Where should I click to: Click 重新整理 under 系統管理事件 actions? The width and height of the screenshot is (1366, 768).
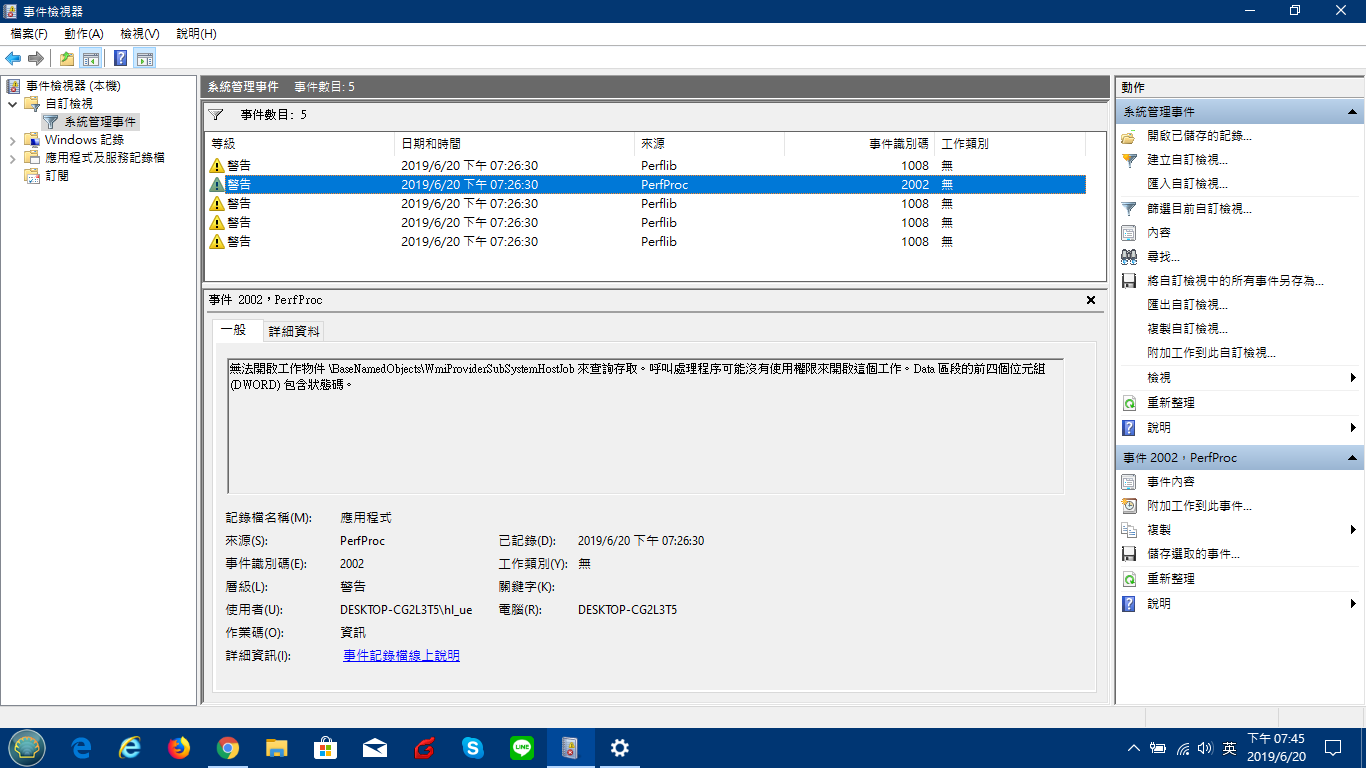pos(1171,403)
